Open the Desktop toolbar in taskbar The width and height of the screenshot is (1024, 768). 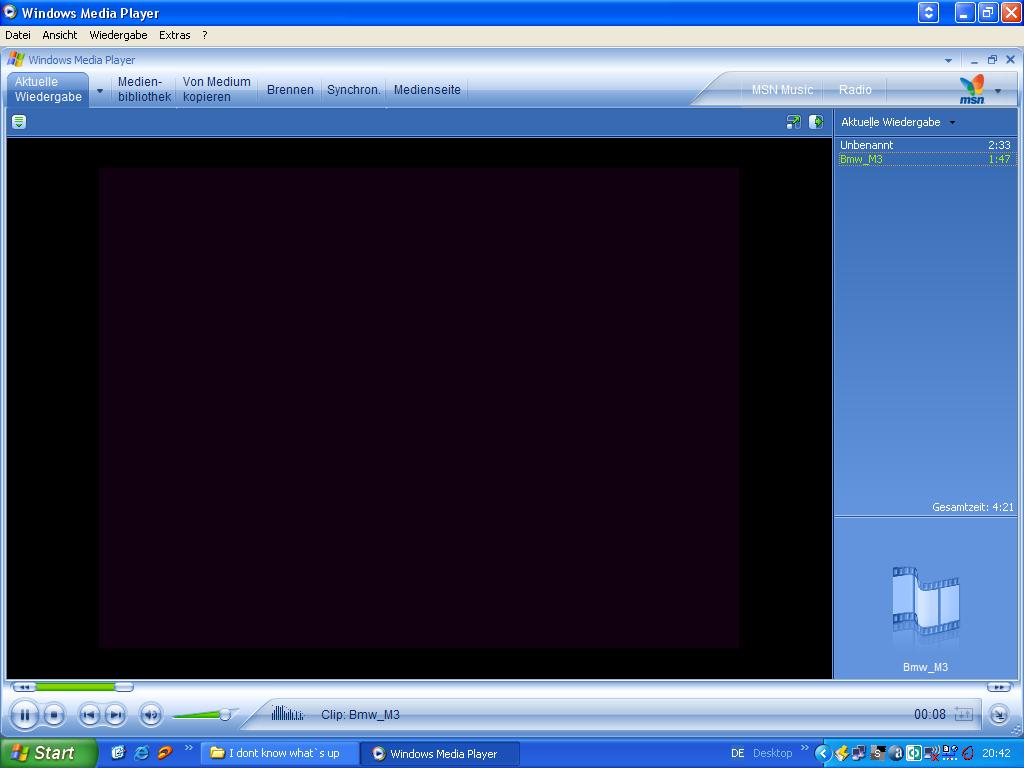pyautogui.click(x=772, y=753)
